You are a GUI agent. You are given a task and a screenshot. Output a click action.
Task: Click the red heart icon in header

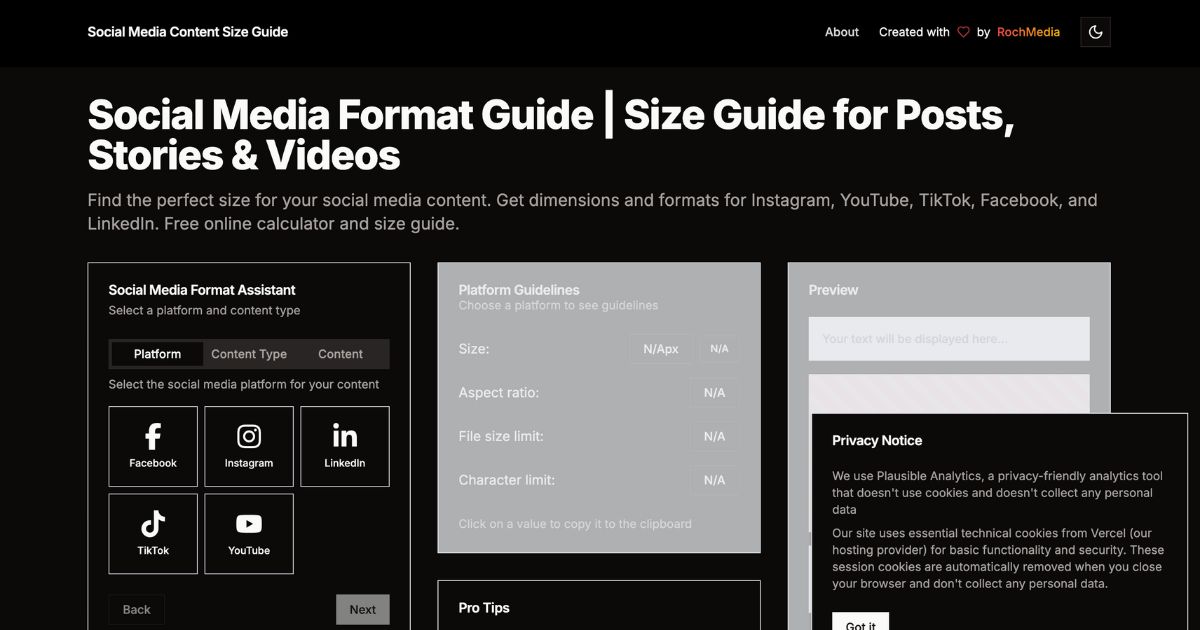click(x=963, y=32)
